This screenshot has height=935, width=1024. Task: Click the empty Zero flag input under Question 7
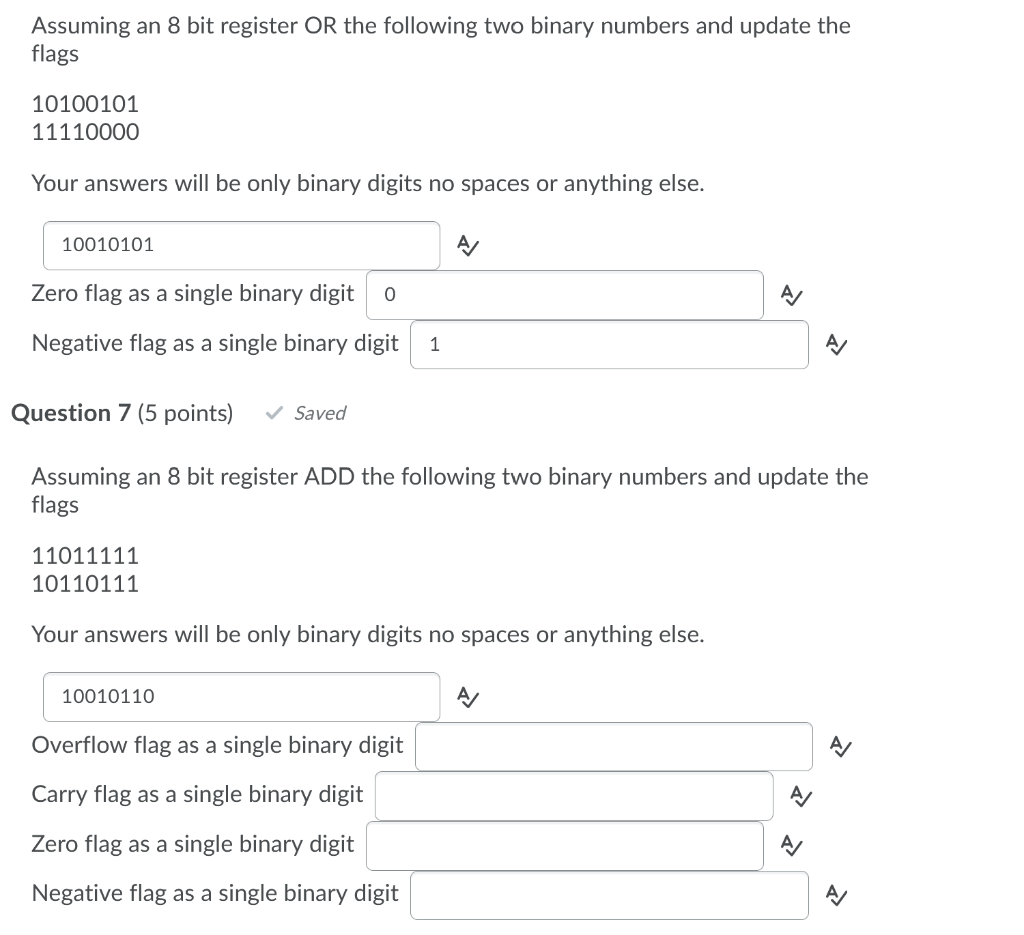tap(564, 845)
